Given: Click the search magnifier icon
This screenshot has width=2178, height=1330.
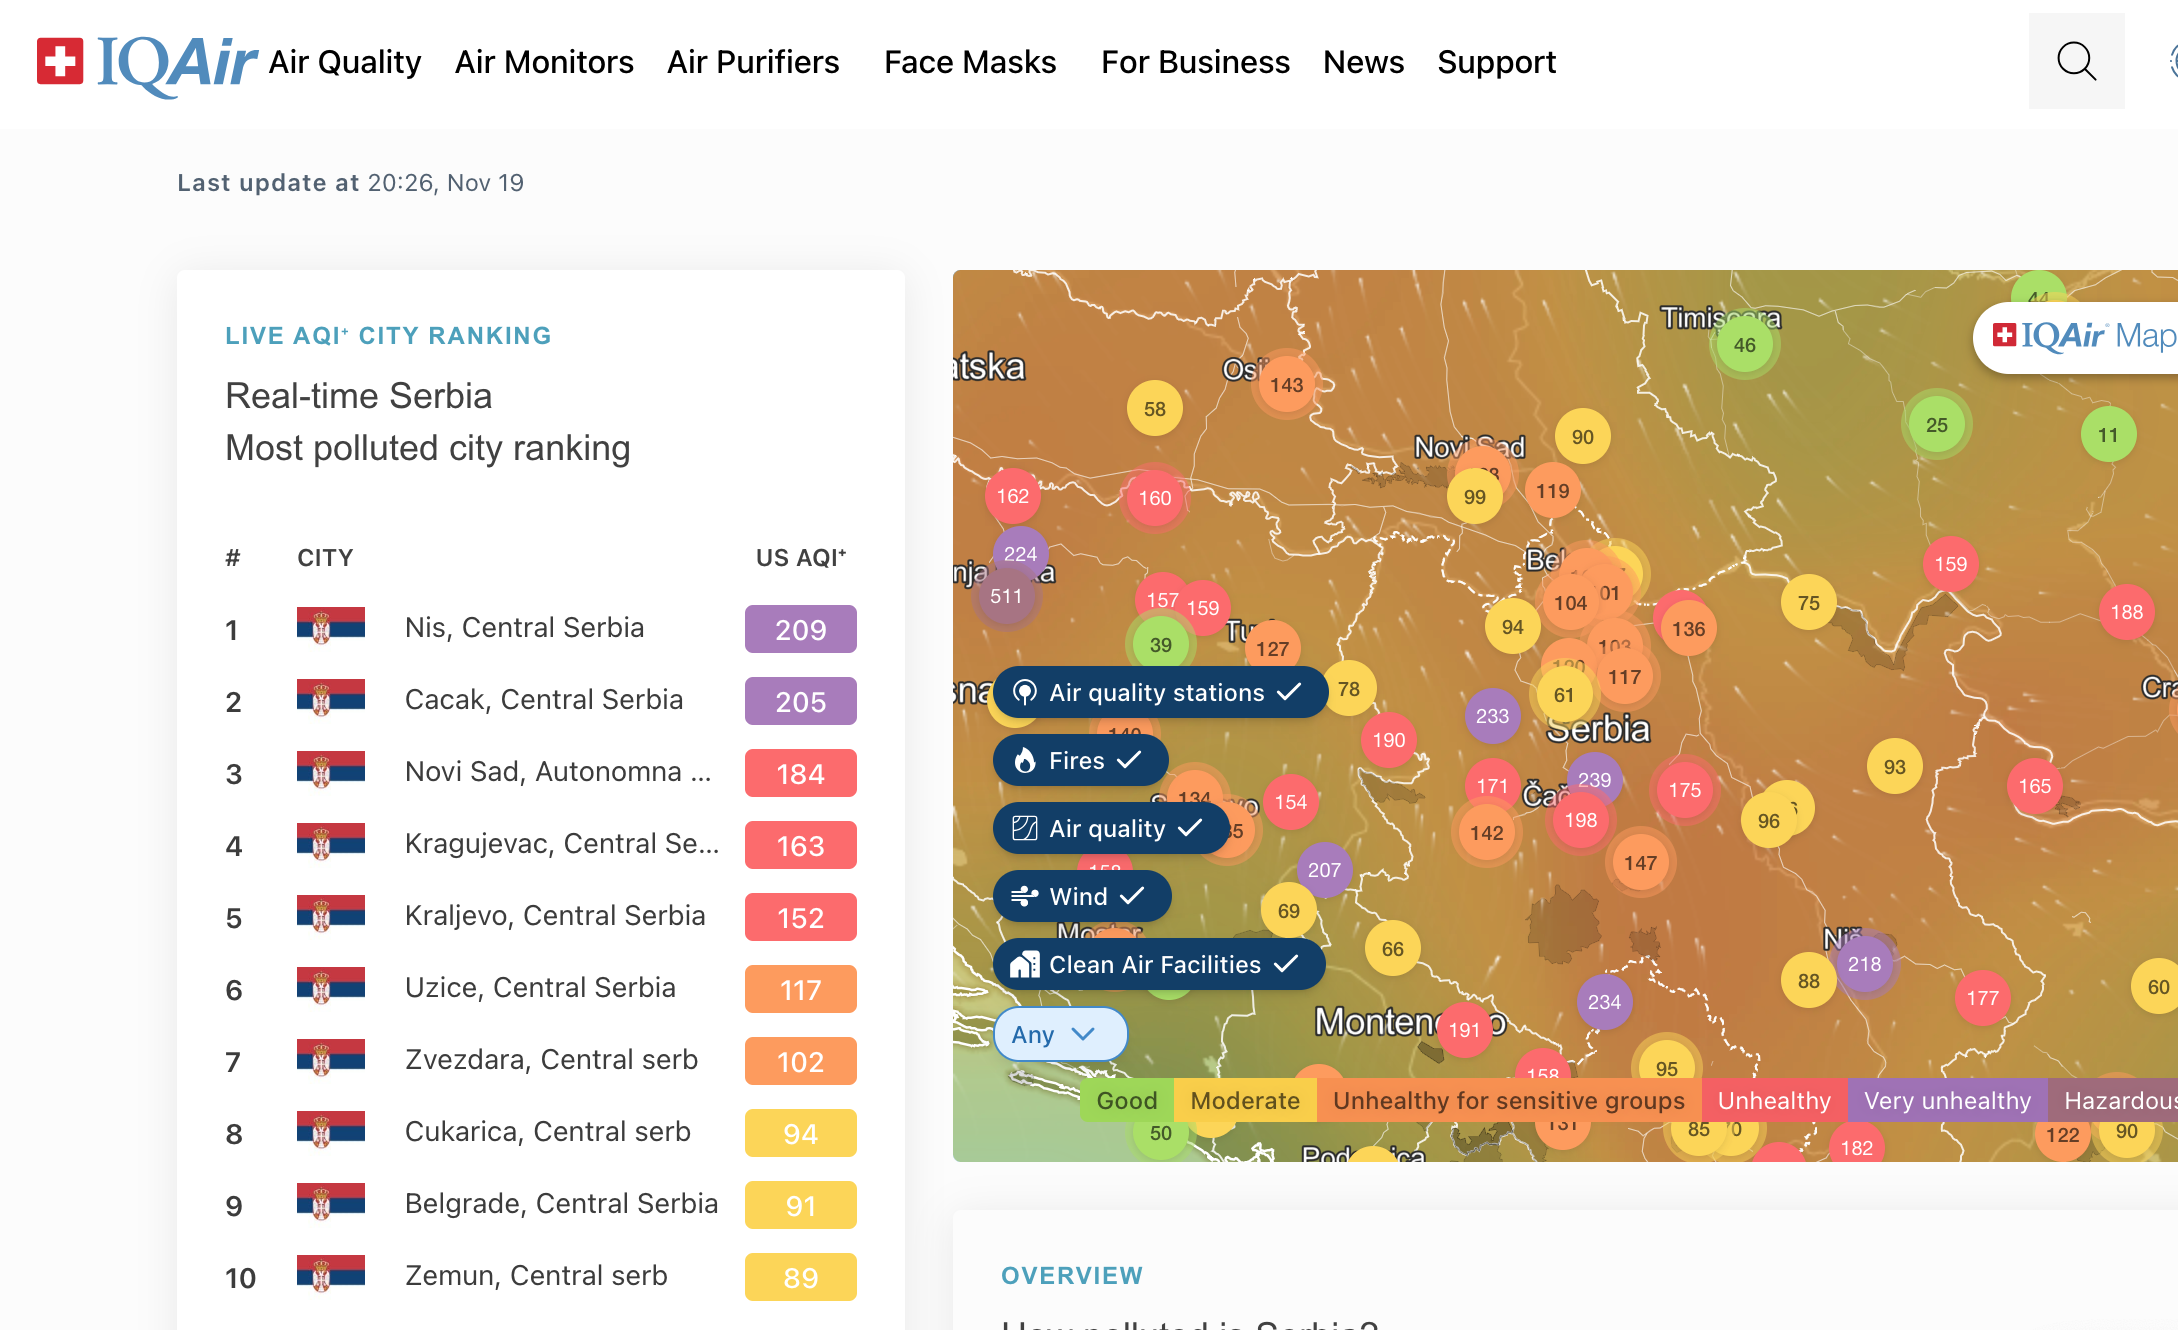Looking at the screenshot, I should (x=2076, y=61).
